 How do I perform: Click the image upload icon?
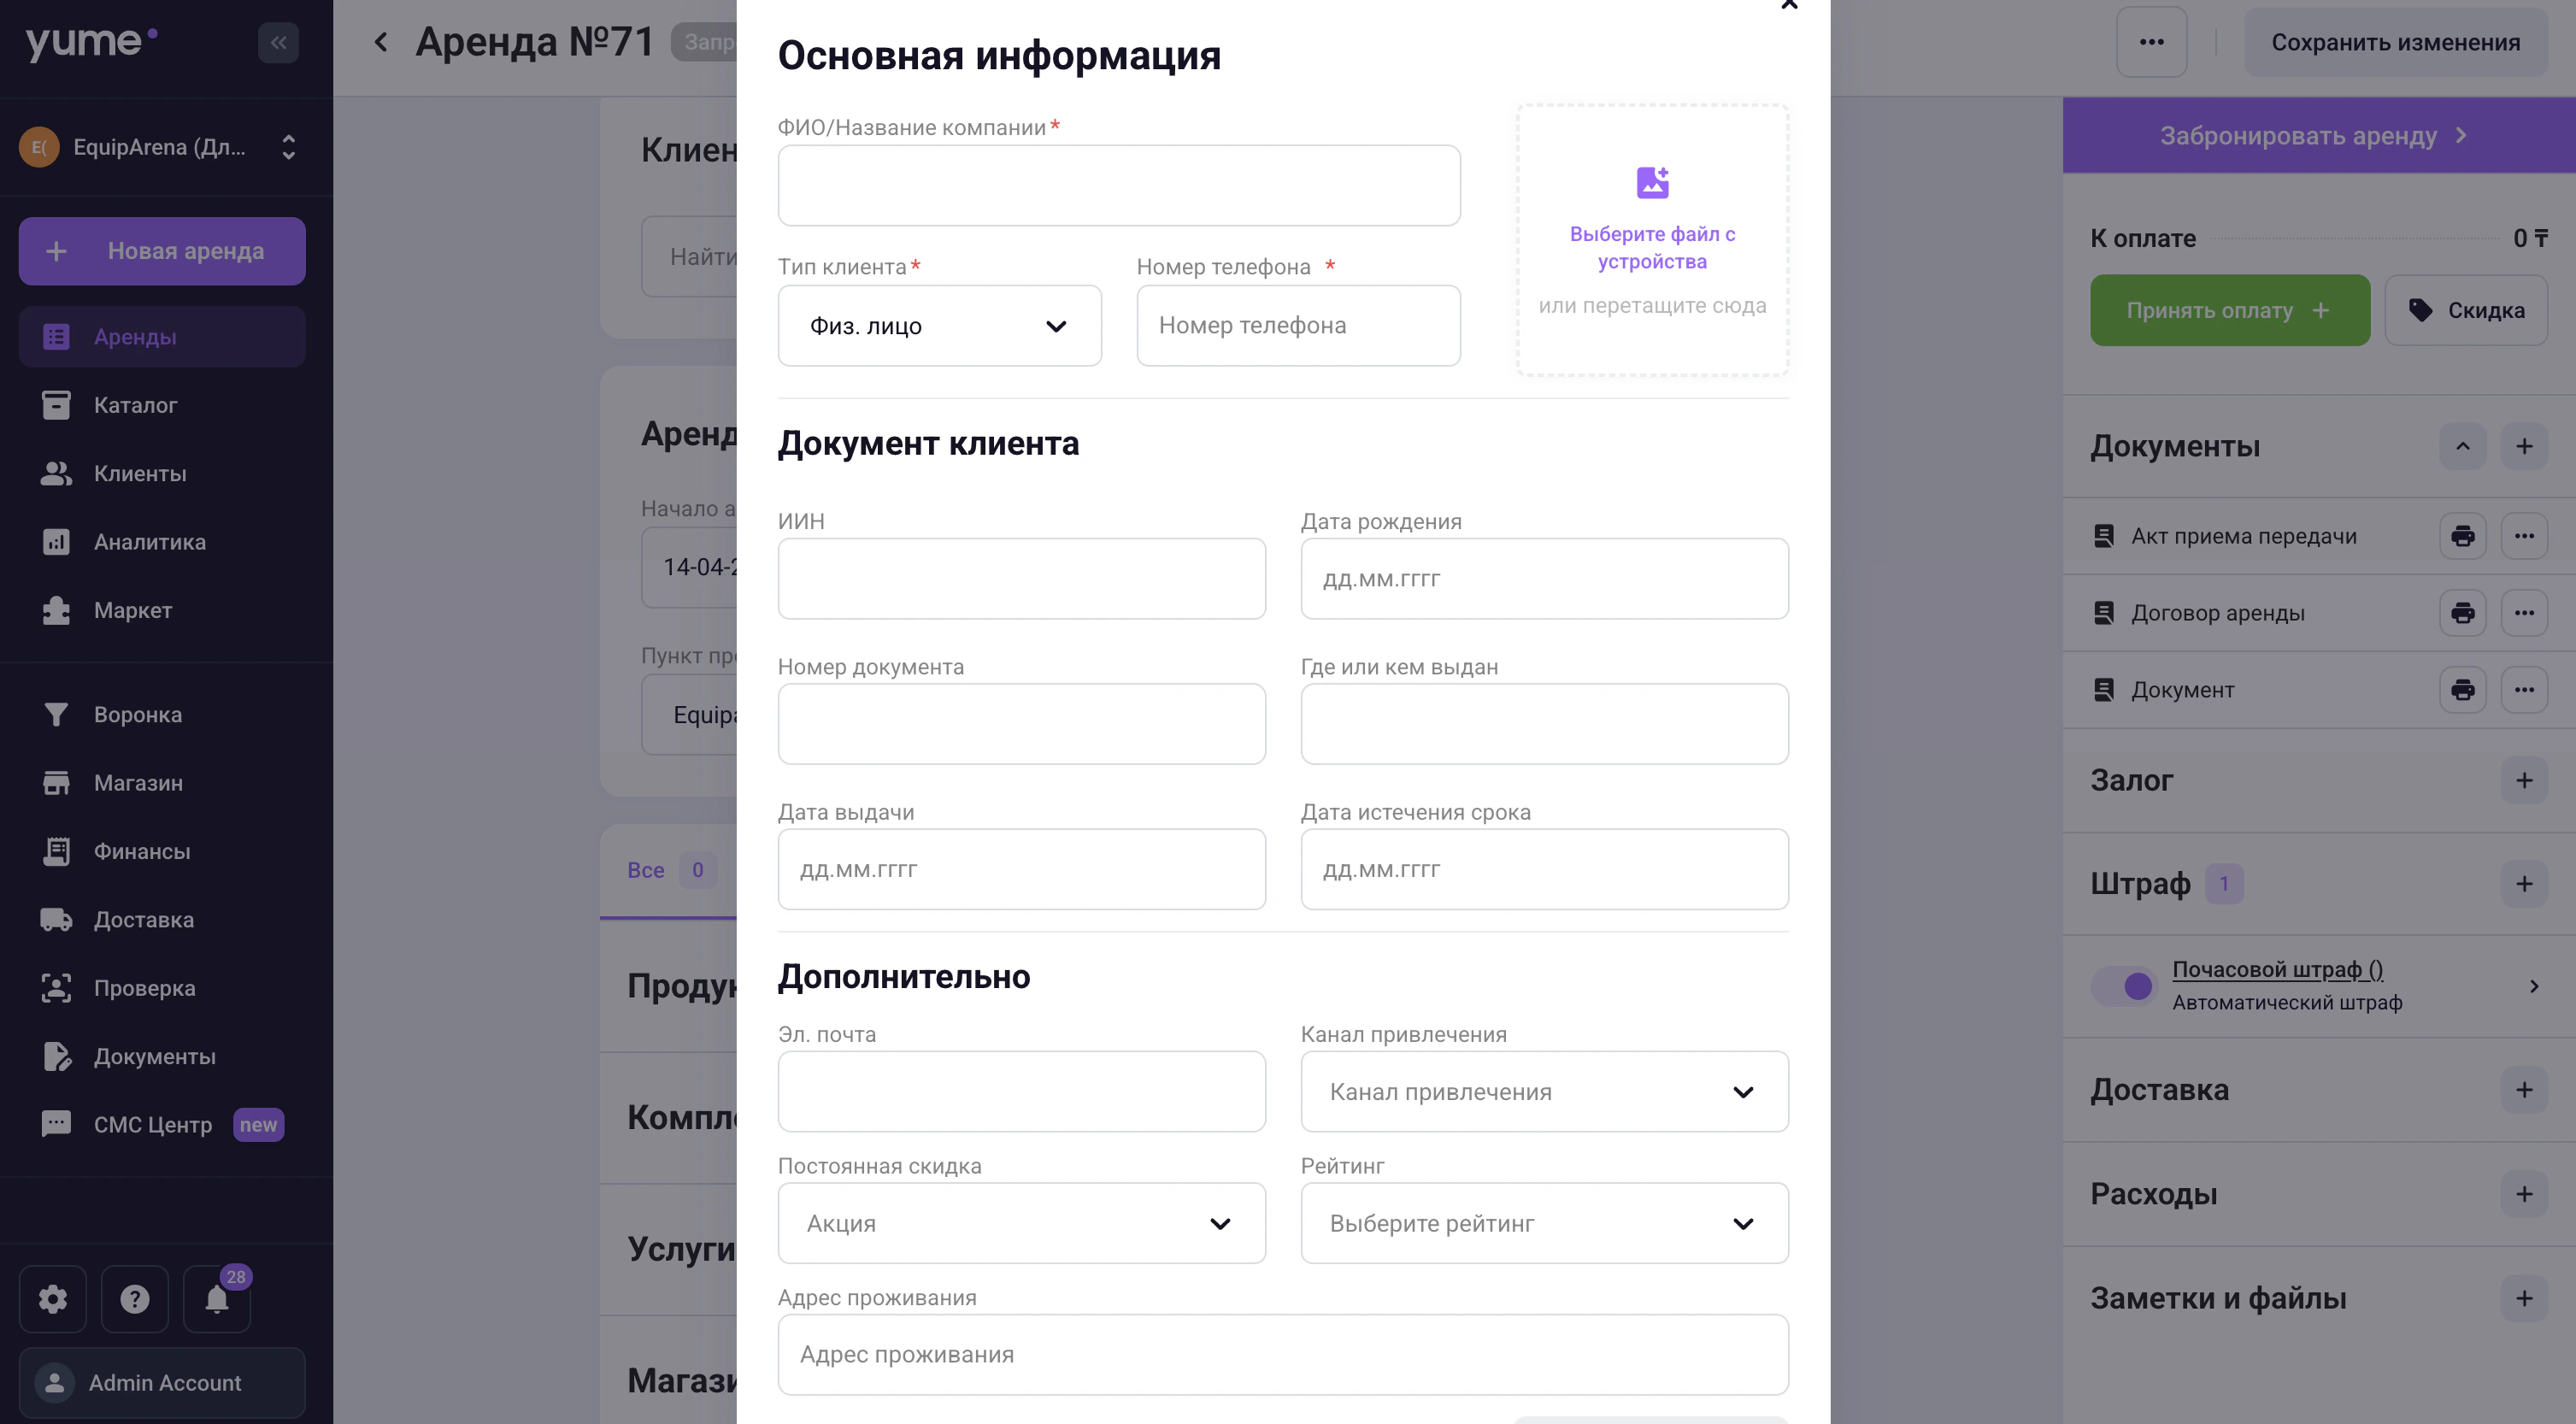click(1652, 182)
